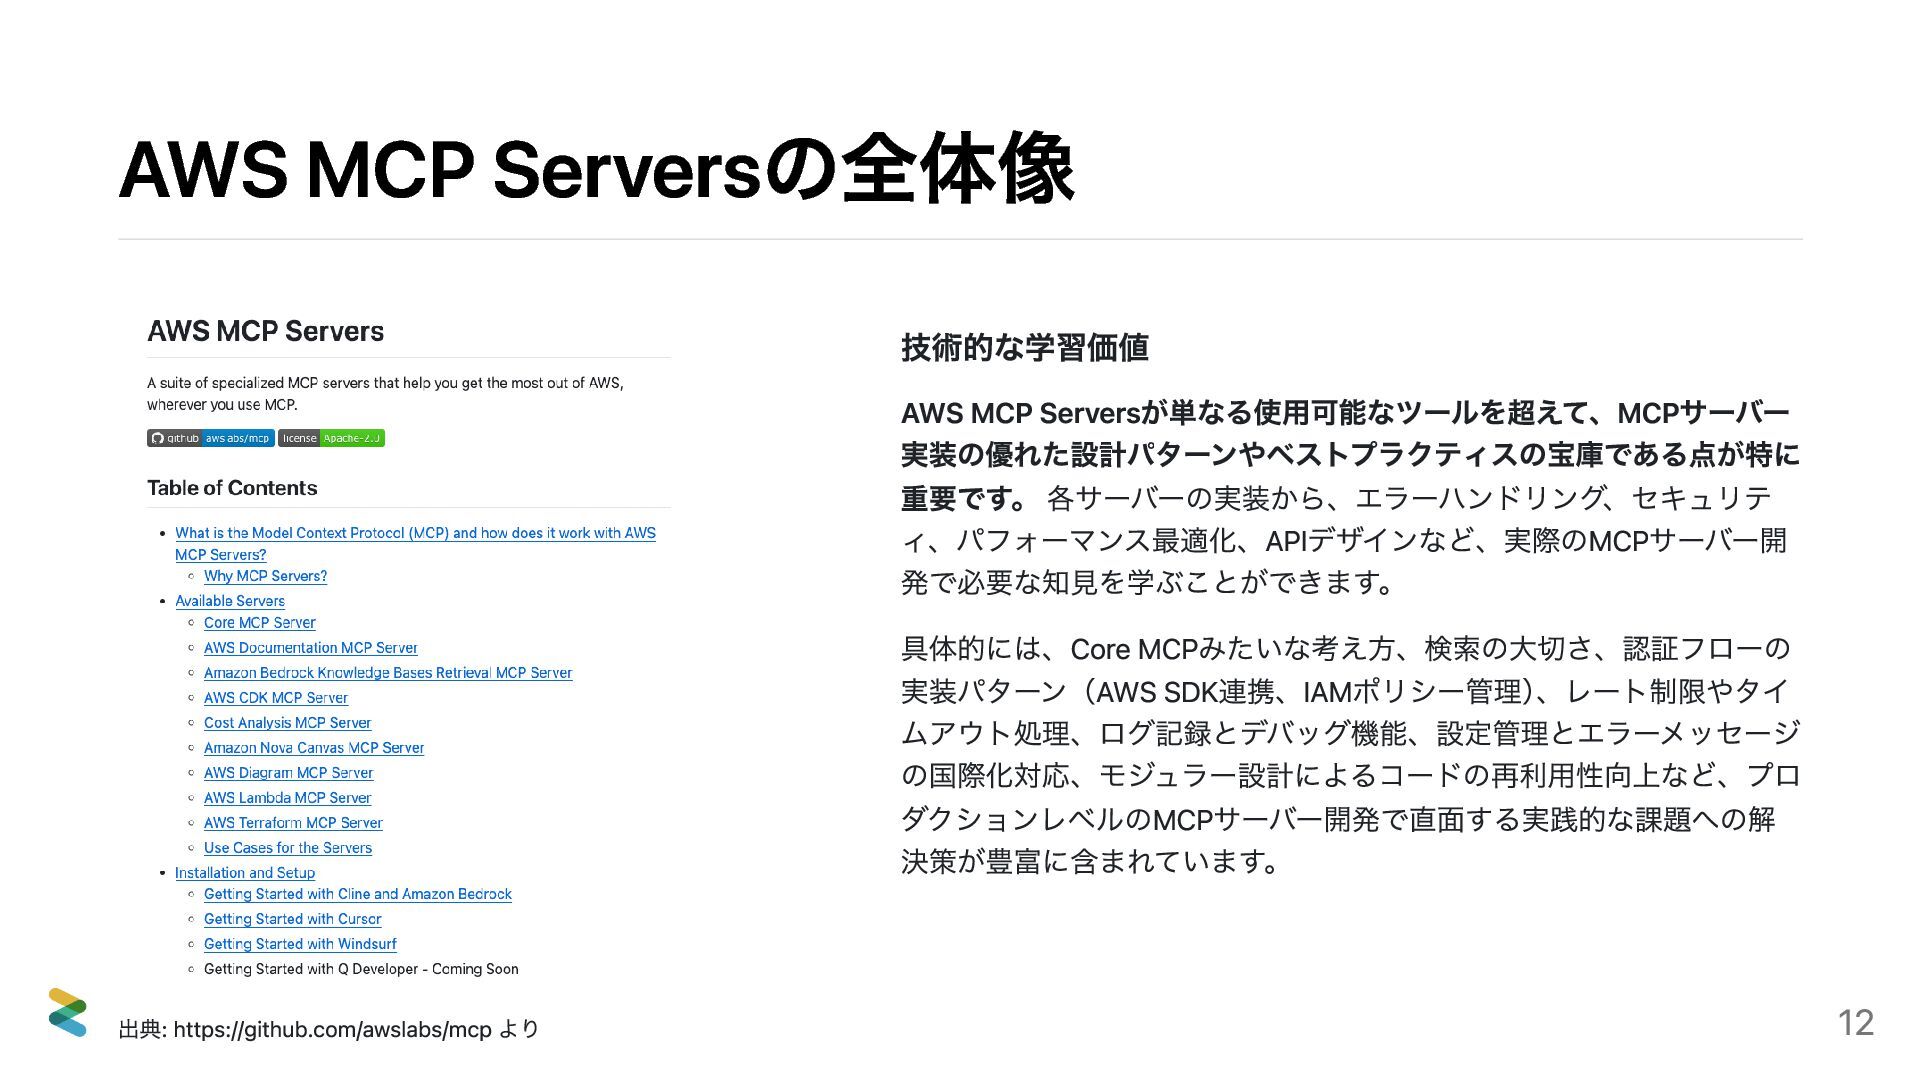The width and height of the screenshot is (1920, 1080).
Task: Open the 'Getting Started with Windsurf' link
Action: (x=300, y=944)
